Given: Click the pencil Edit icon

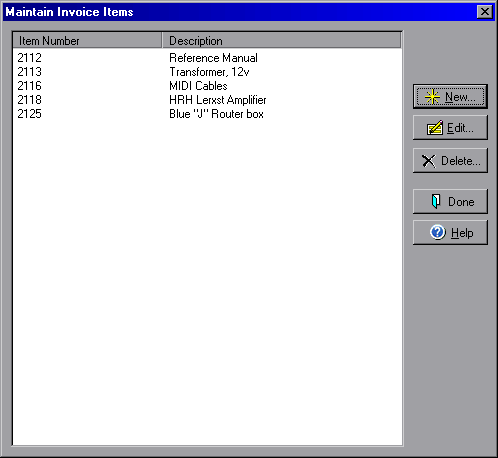Looking at the screenshot, I should 435,128.
